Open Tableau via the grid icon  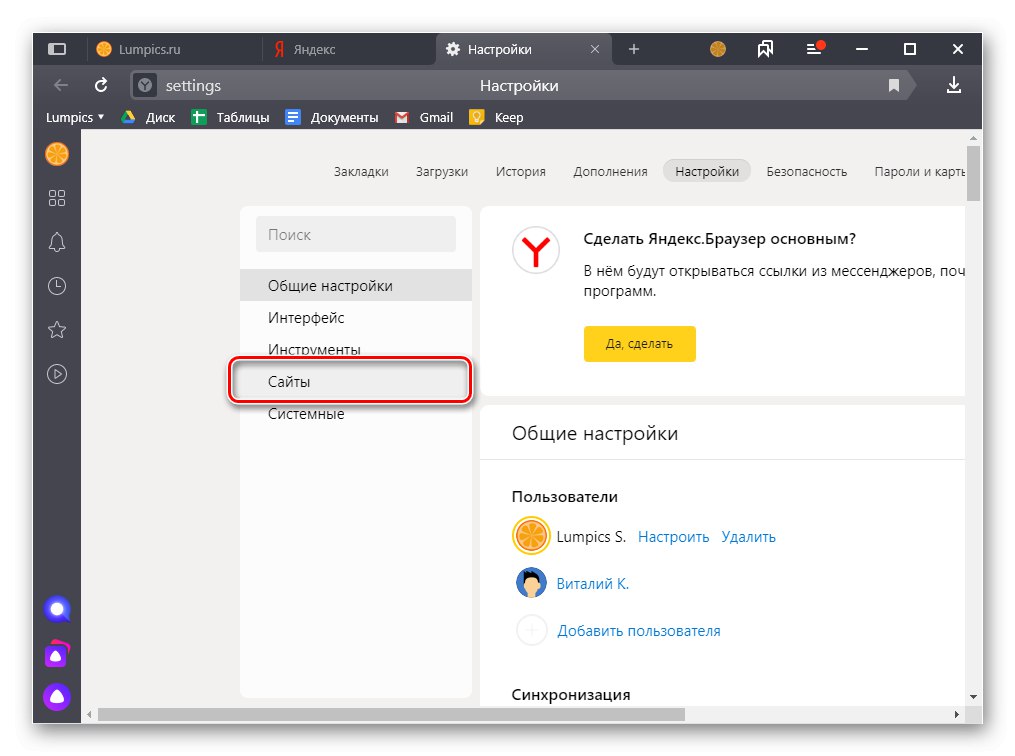pyautogui.click(x=56, y=198)
